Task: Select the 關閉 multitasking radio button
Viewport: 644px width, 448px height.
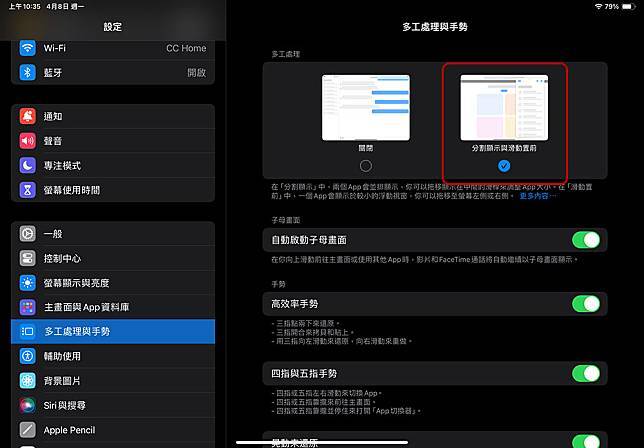Action: click(x=366, y=166)
